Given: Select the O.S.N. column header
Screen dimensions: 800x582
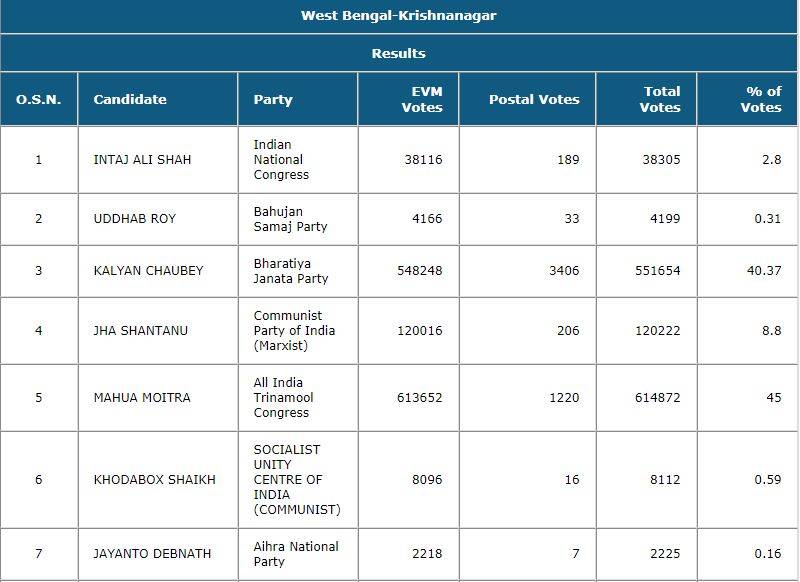Looking at the screenshot, I should tap(39, 99).
